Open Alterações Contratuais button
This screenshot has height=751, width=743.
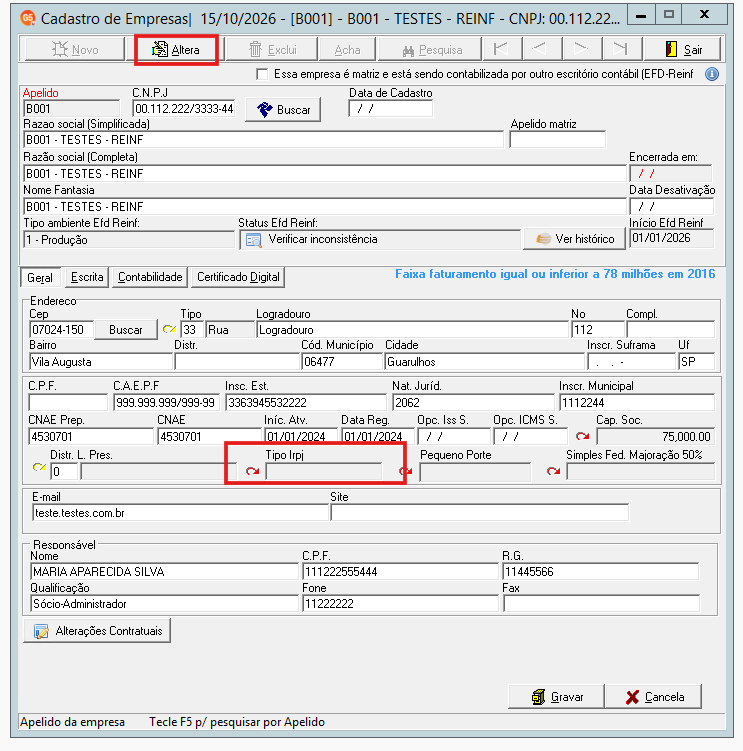coord(97,631)
